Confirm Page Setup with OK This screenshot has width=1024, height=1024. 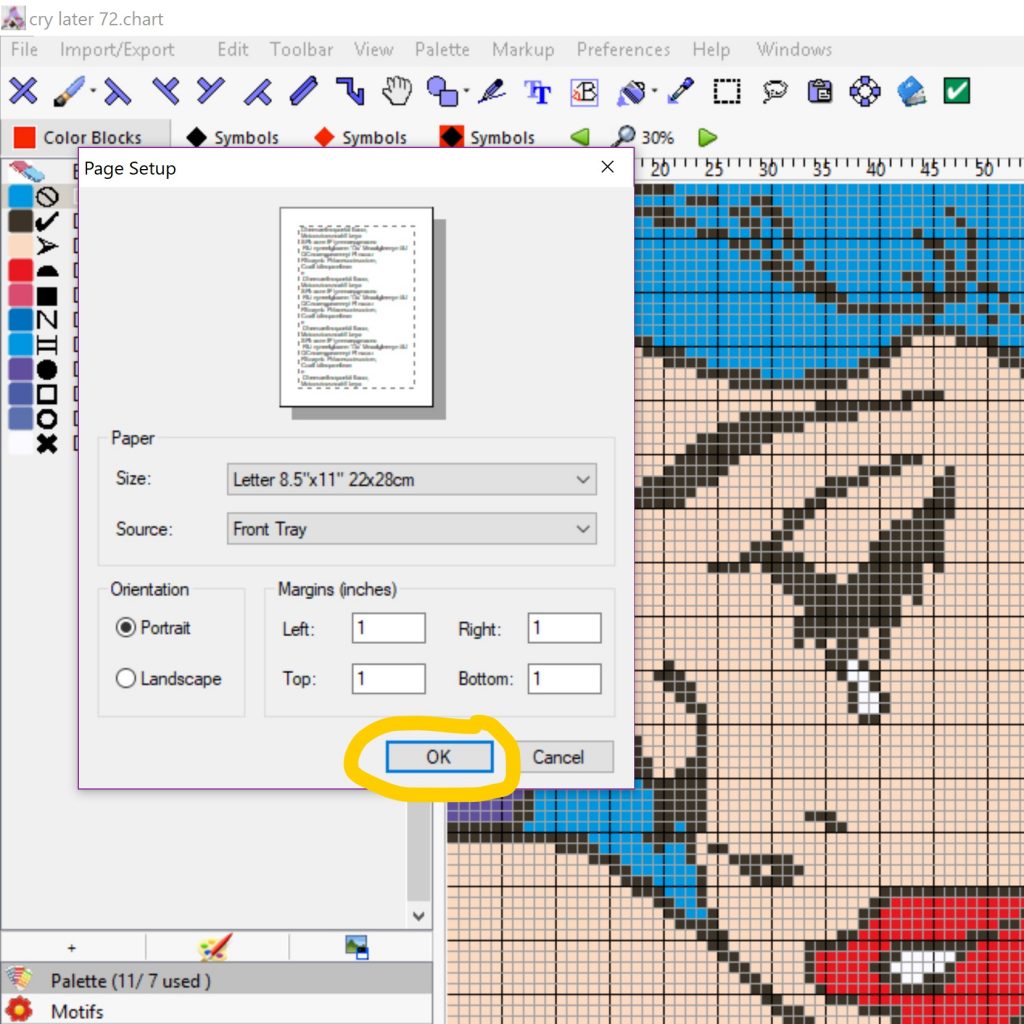[439, 757]
